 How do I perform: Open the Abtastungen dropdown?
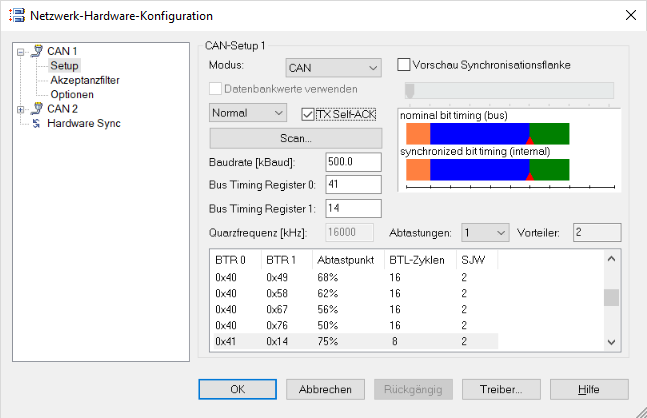(x=485, y=233)
